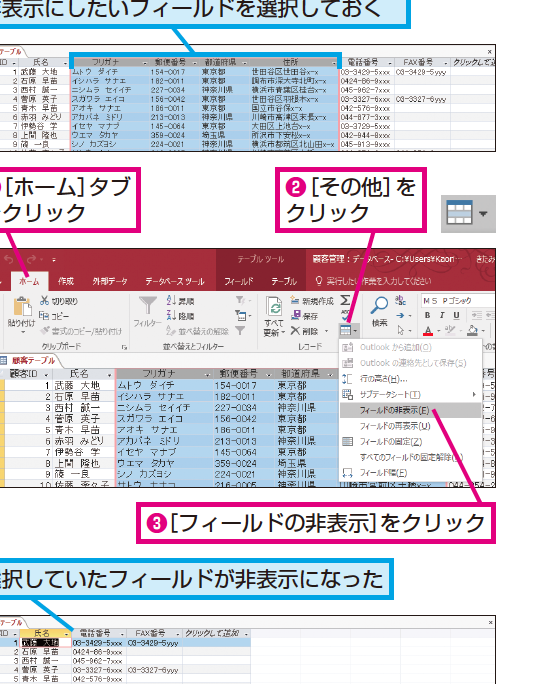Click 書式のコピー/貼り付け format painter

tap(81, 331)
